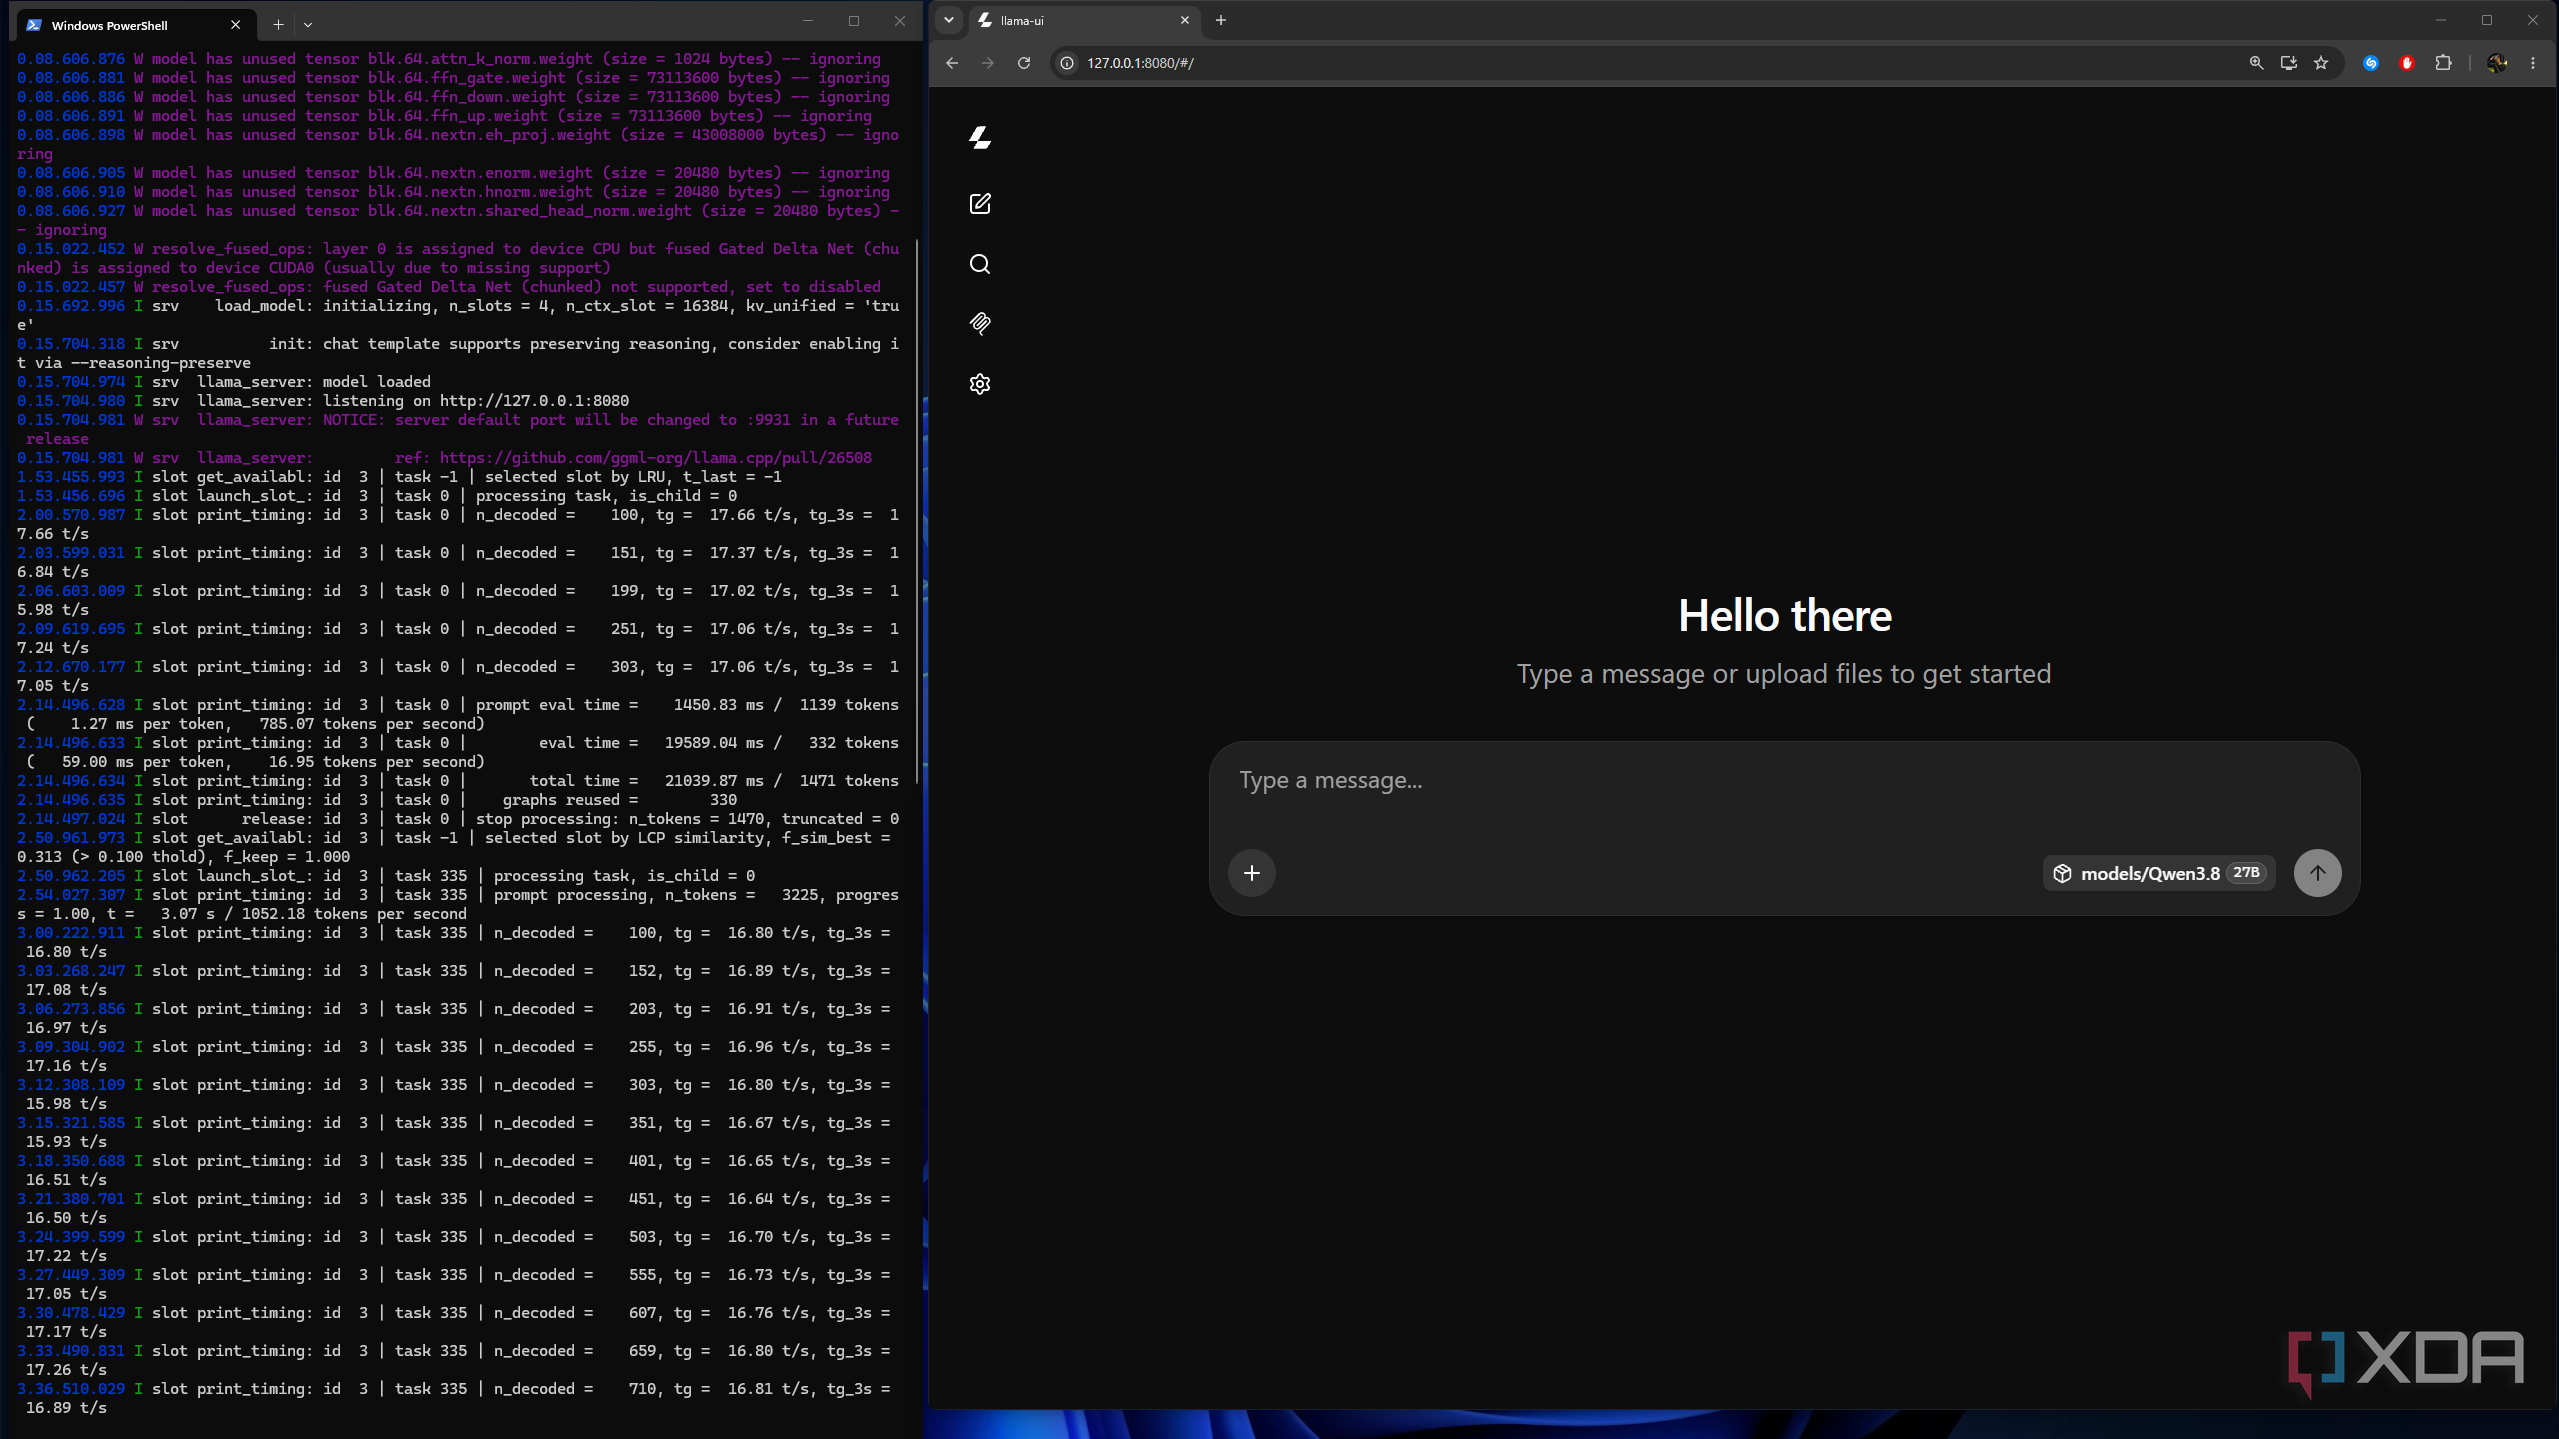Click the sidebar icon below the search magnifier

pos(980,323)
